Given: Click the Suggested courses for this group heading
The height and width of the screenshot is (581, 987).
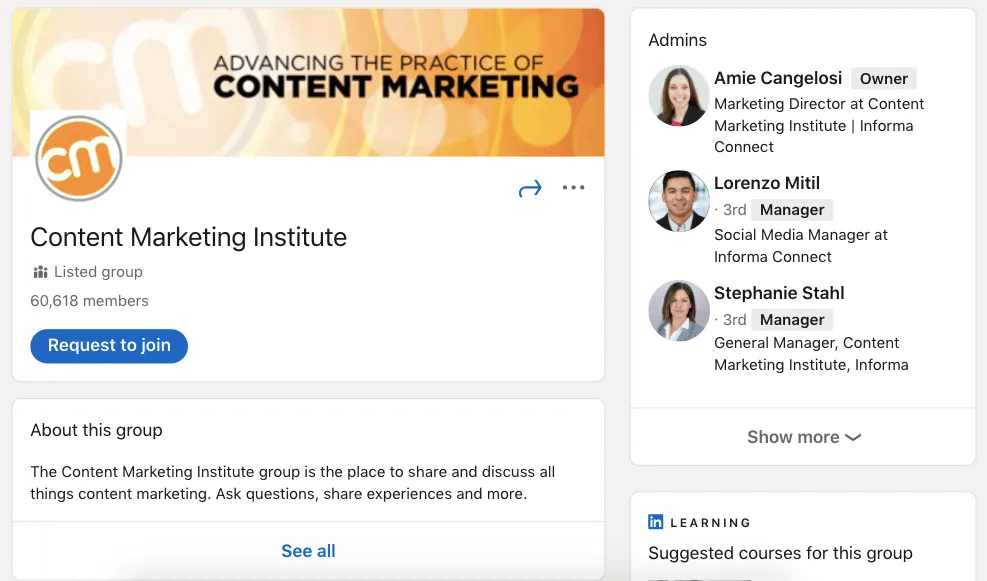Looking at the screenshot, I should pos(780,553).
